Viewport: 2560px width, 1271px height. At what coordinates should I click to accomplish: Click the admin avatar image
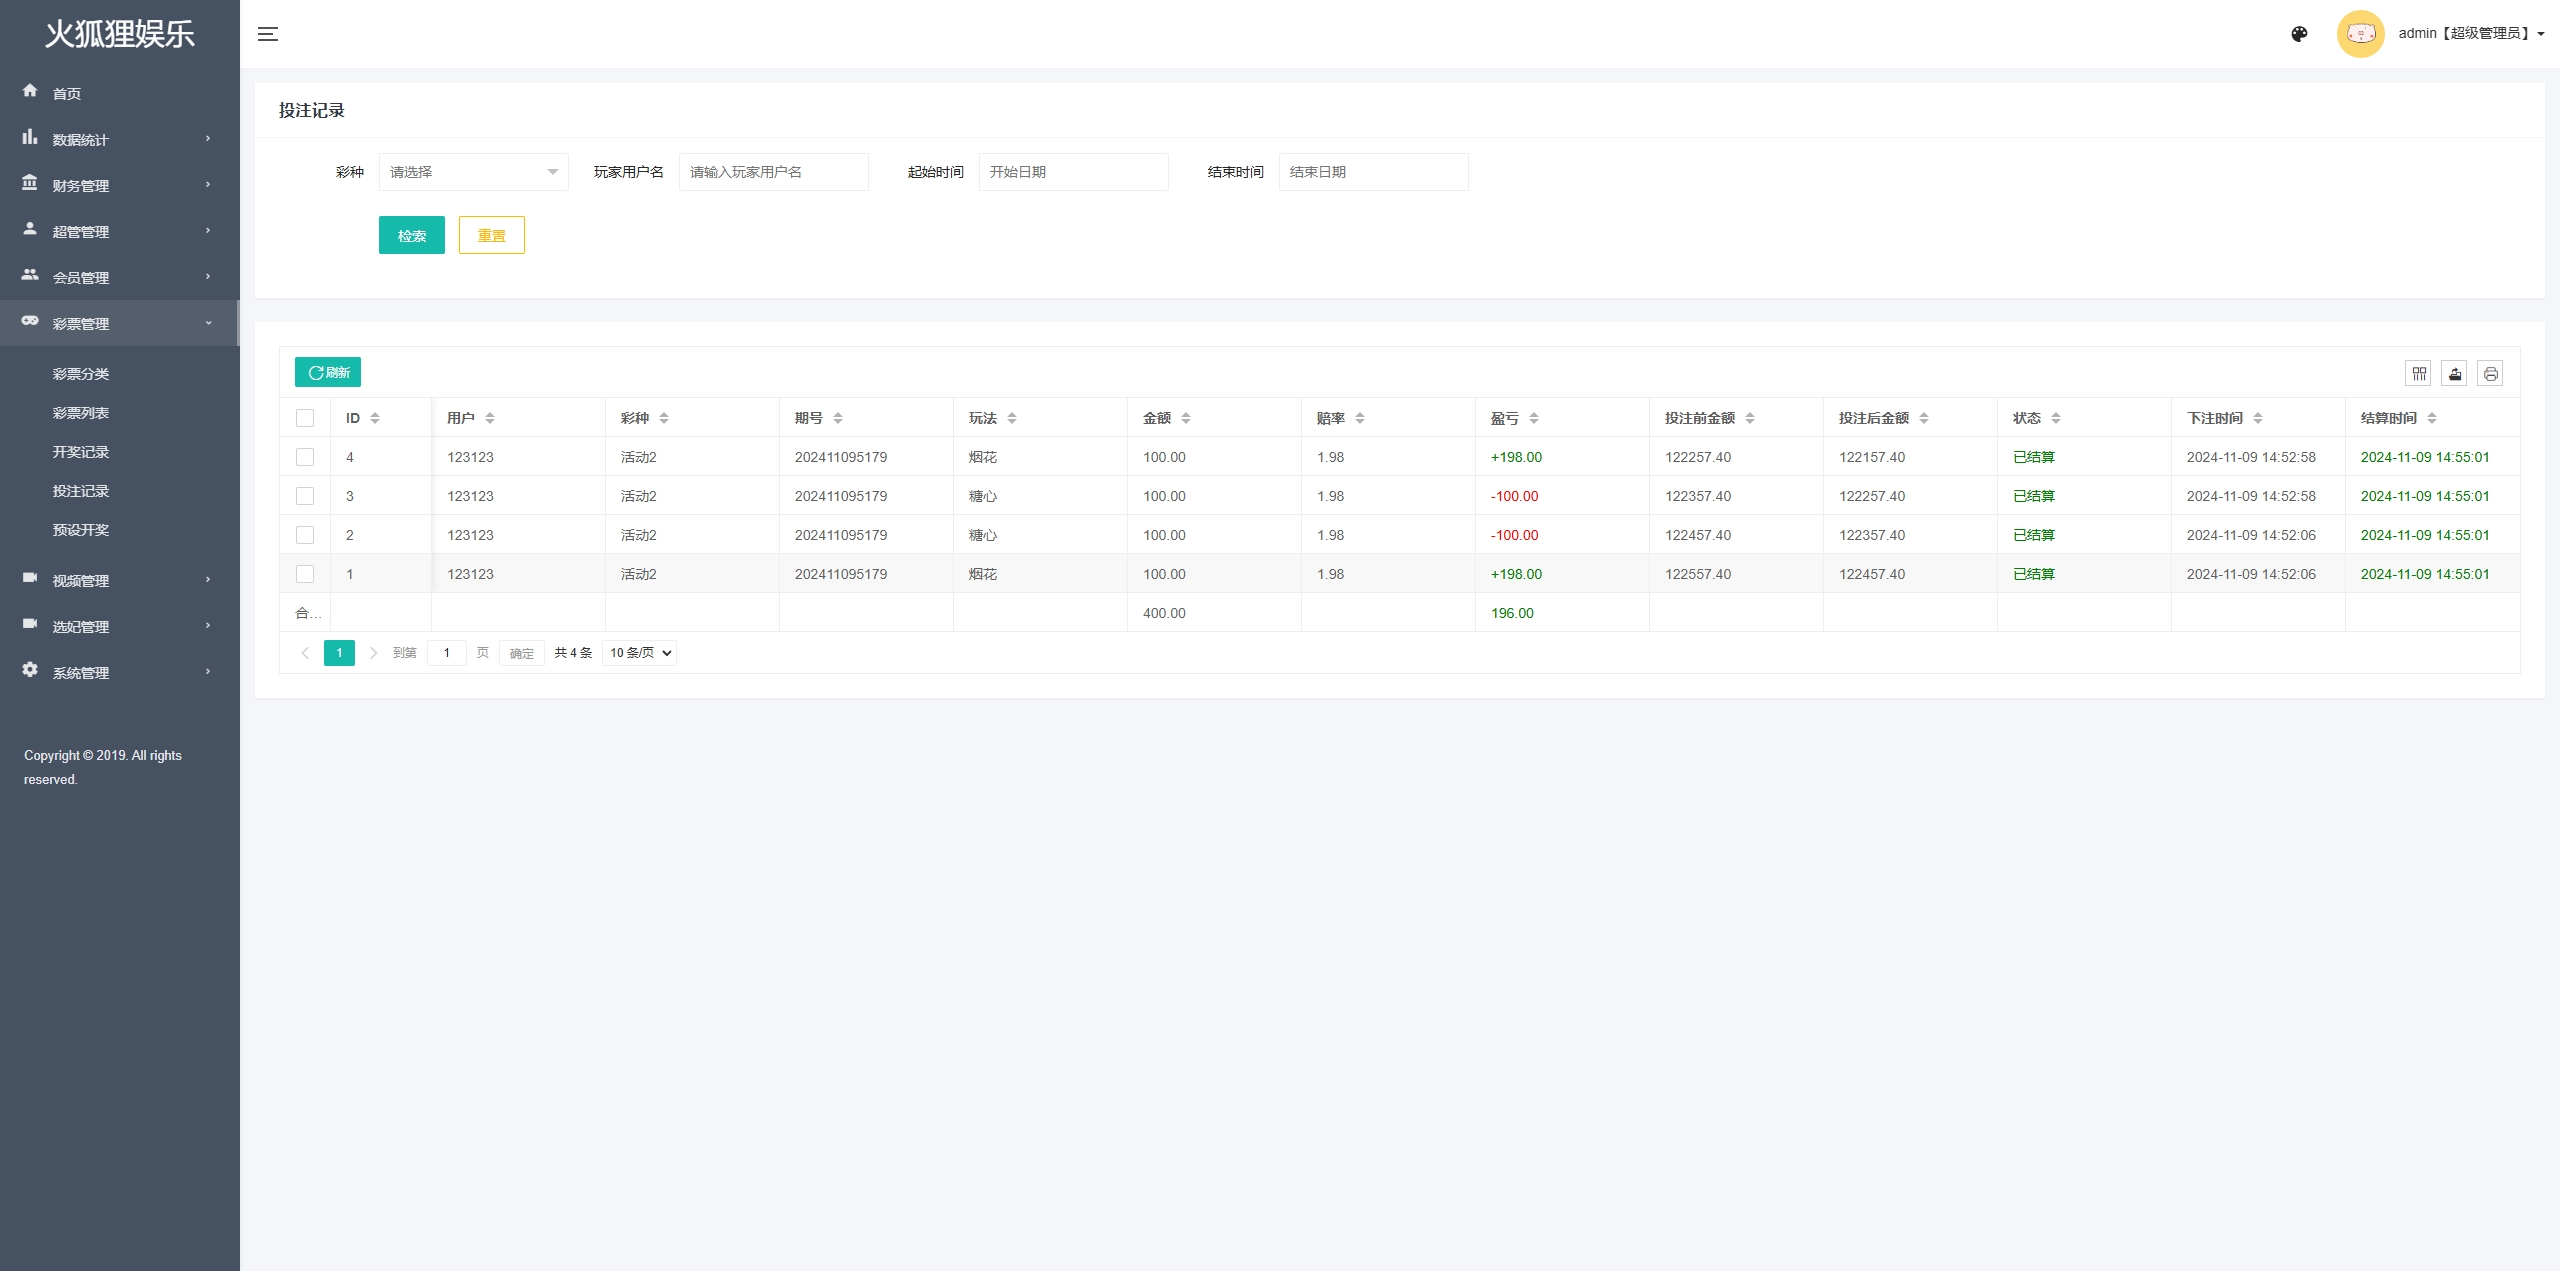[2360, 34]
